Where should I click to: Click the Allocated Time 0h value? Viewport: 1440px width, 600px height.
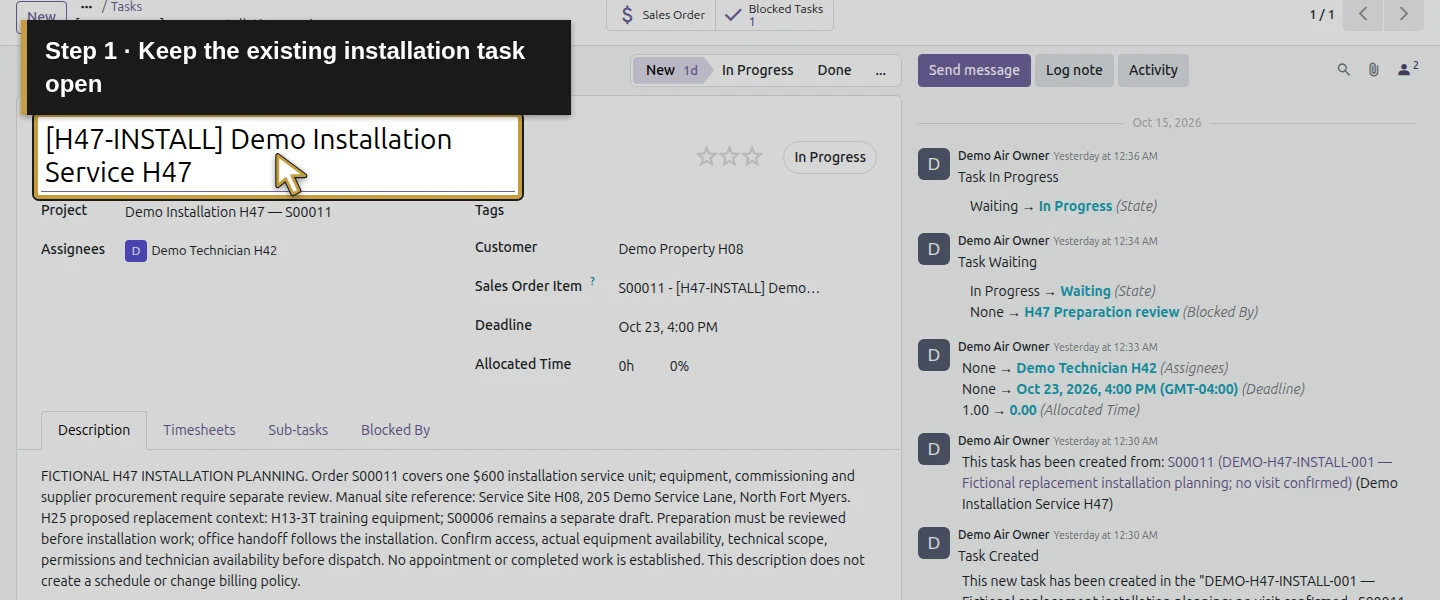[626, 366]
